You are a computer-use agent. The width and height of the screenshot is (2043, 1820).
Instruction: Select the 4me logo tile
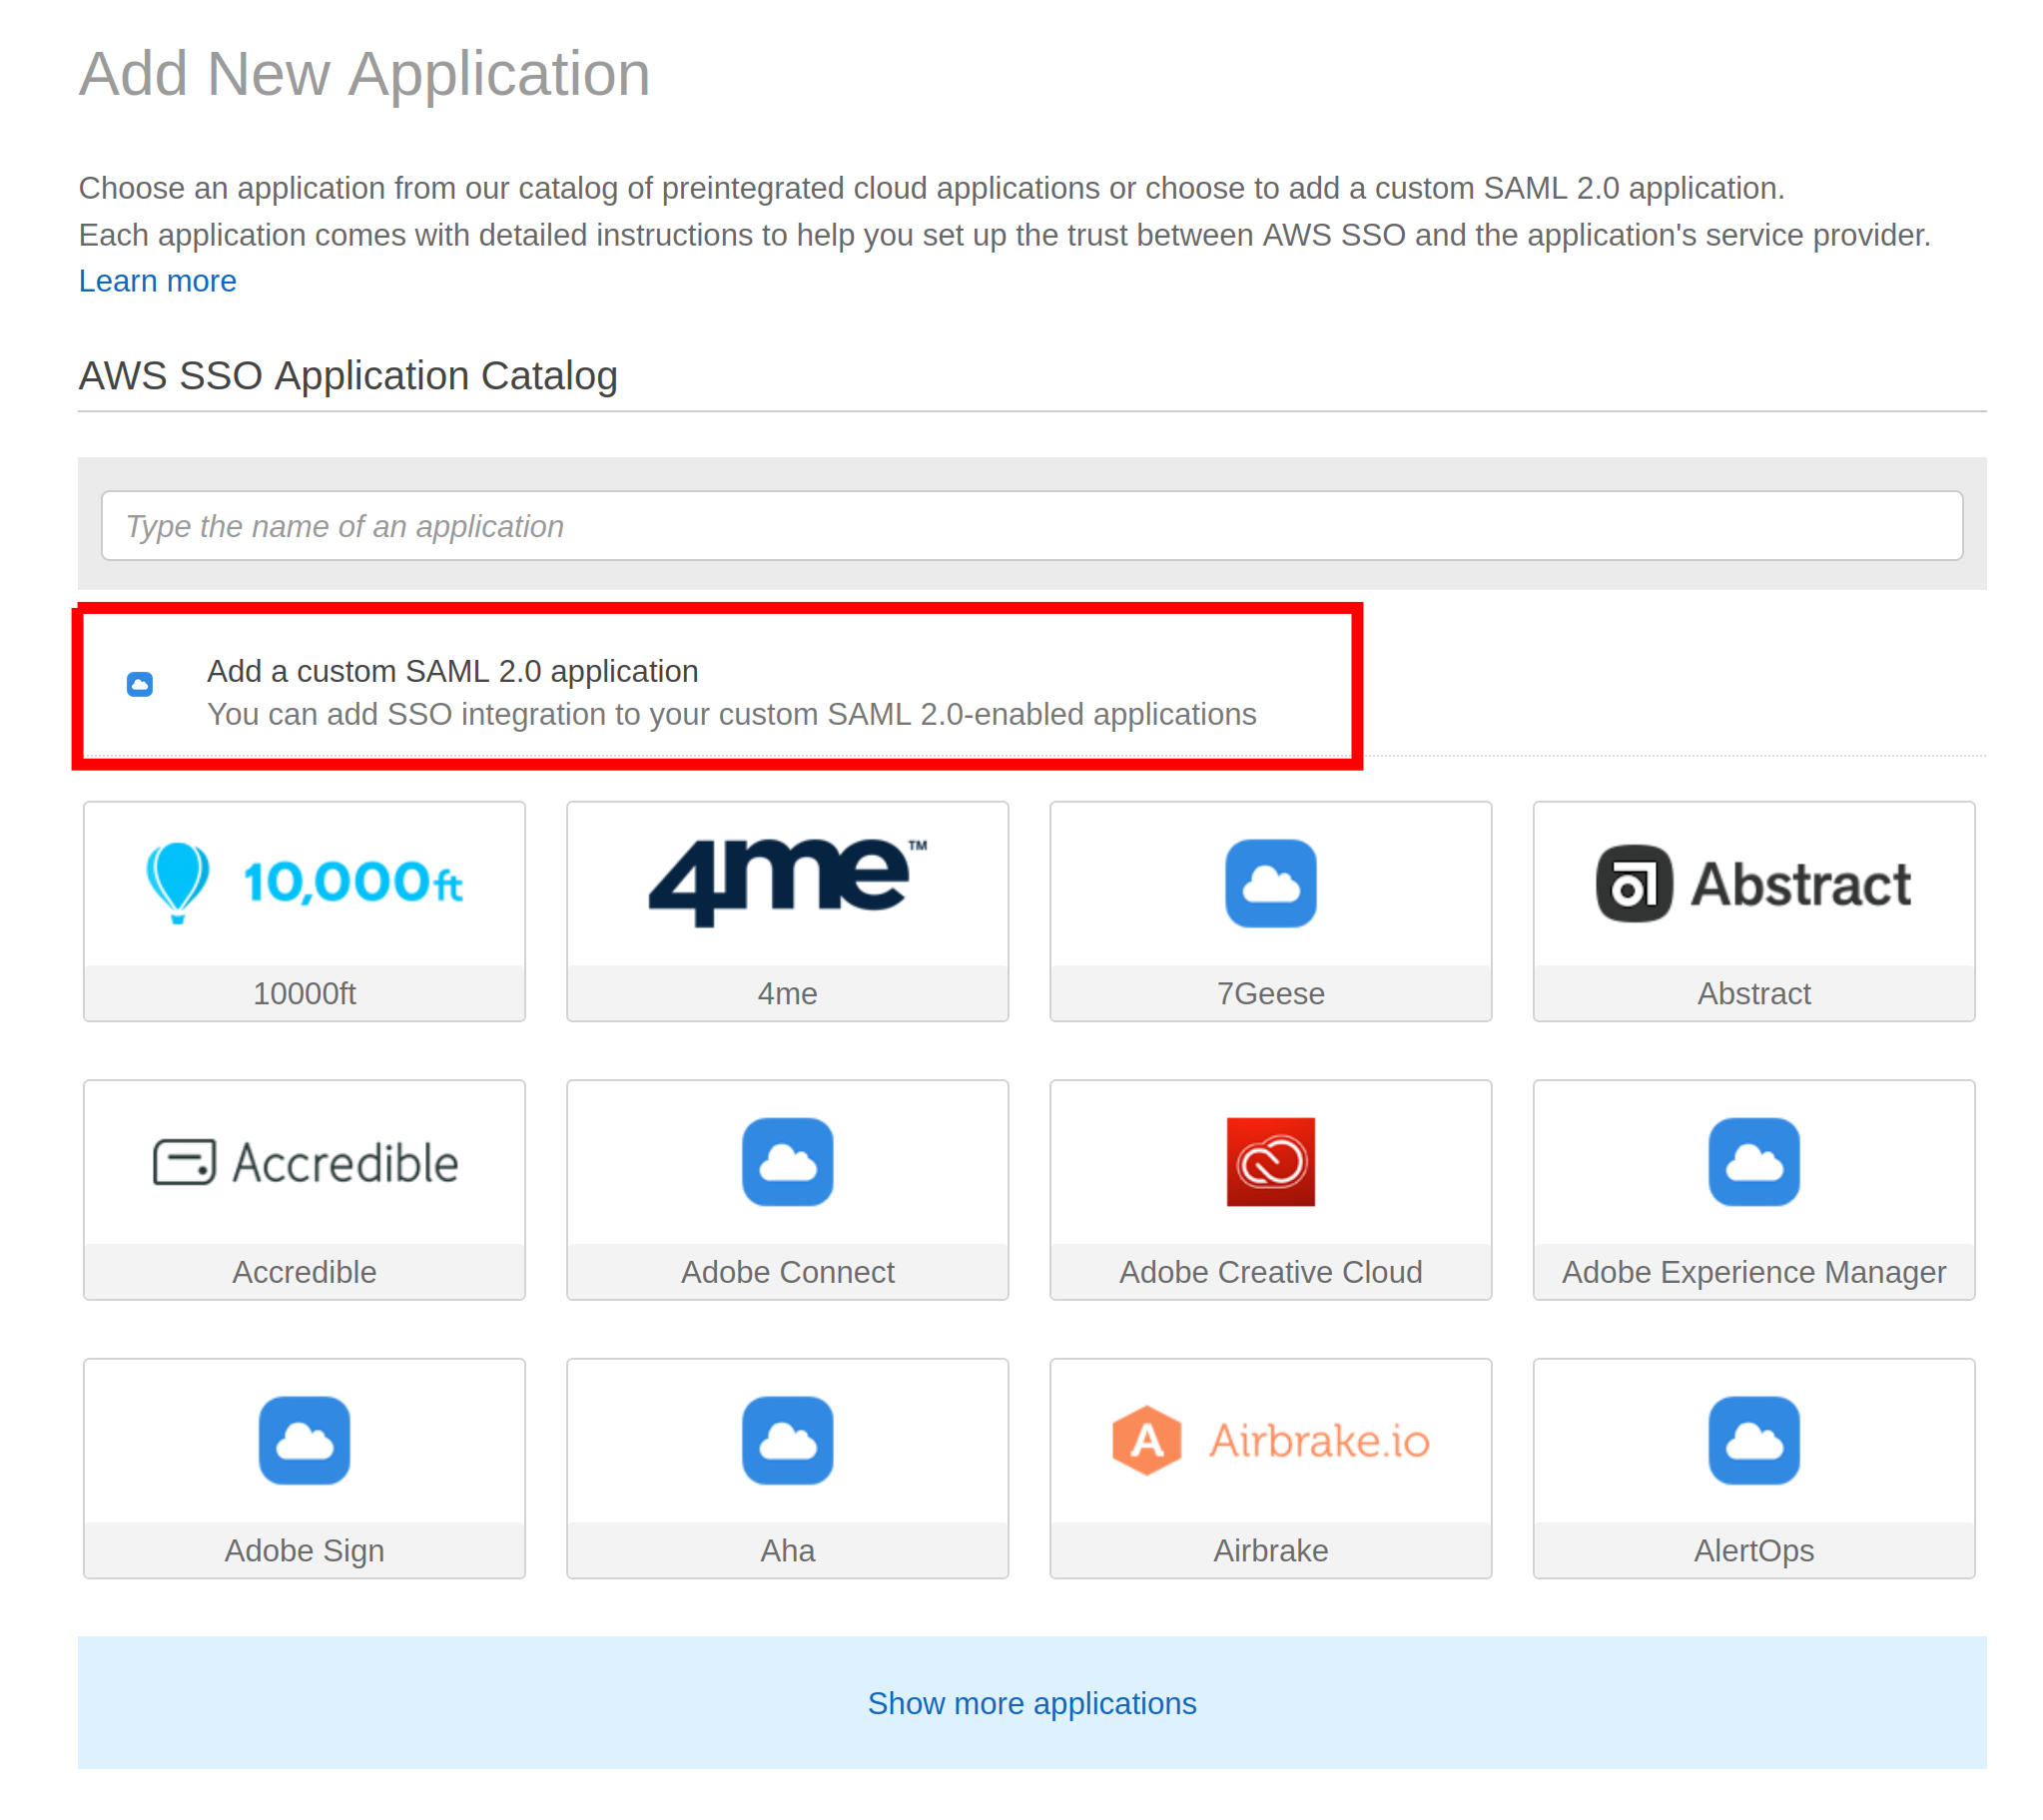coord(787,882)
